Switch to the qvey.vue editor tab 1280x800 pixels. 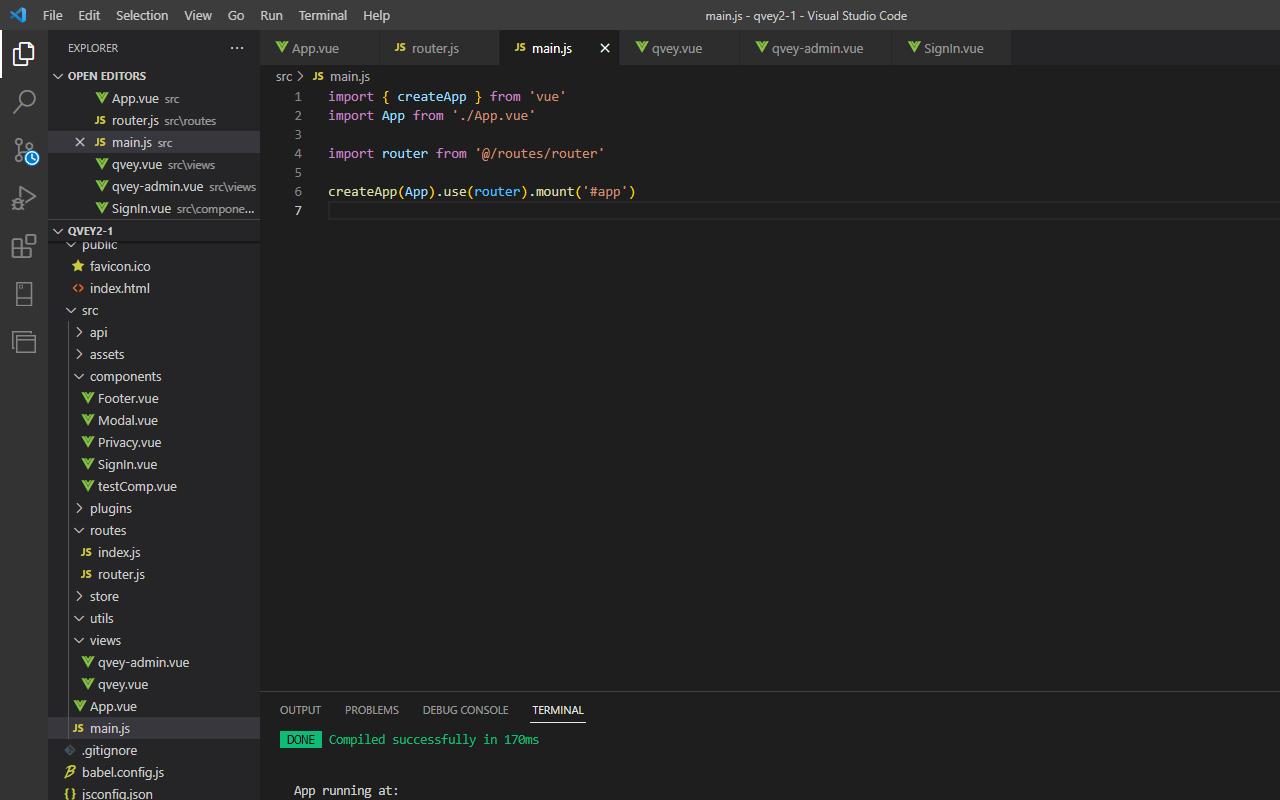click(x=680, y=48)
